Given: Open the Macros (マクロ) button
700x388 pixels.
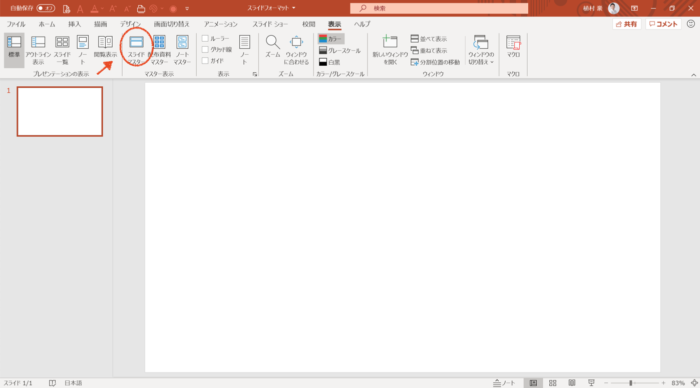Looking at the screenshot, I should pos(513,46).
